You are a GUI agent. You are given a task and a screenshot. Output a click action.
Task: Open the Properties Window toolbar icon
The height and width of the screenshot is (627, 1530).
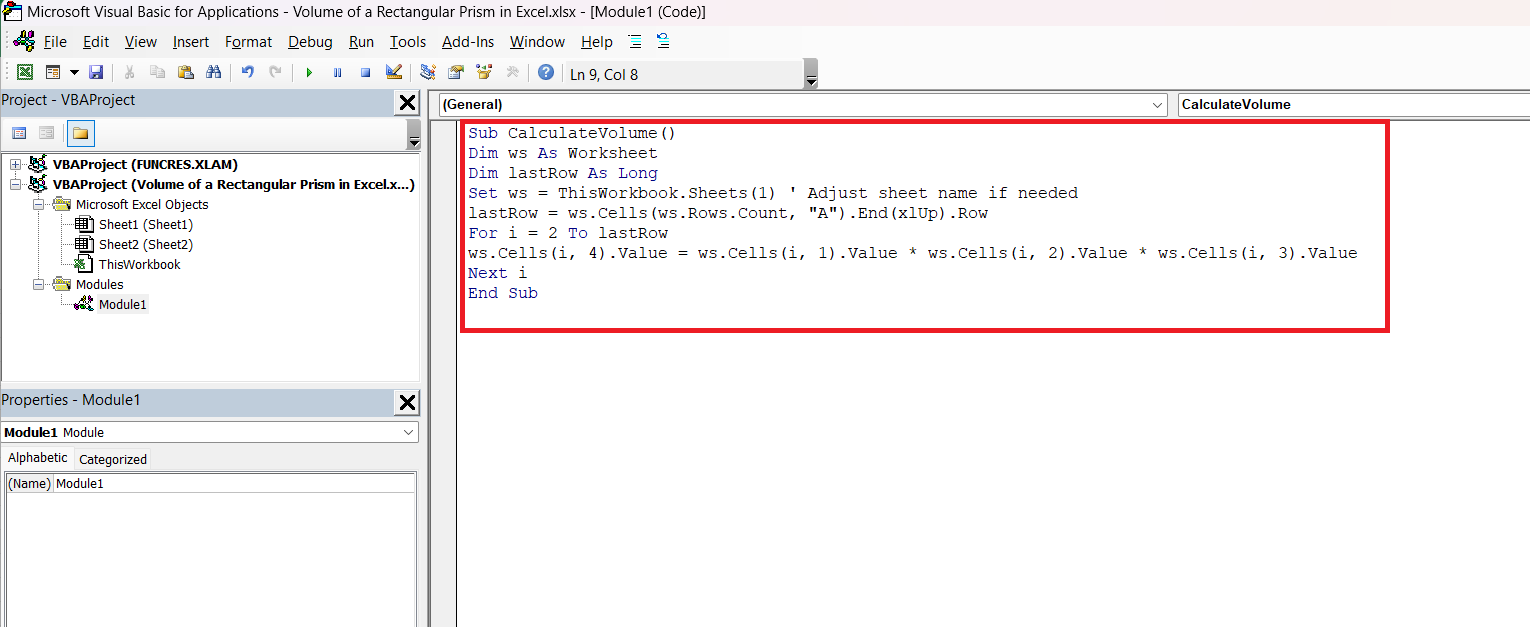pyautogui.click(x=456, y=73)
